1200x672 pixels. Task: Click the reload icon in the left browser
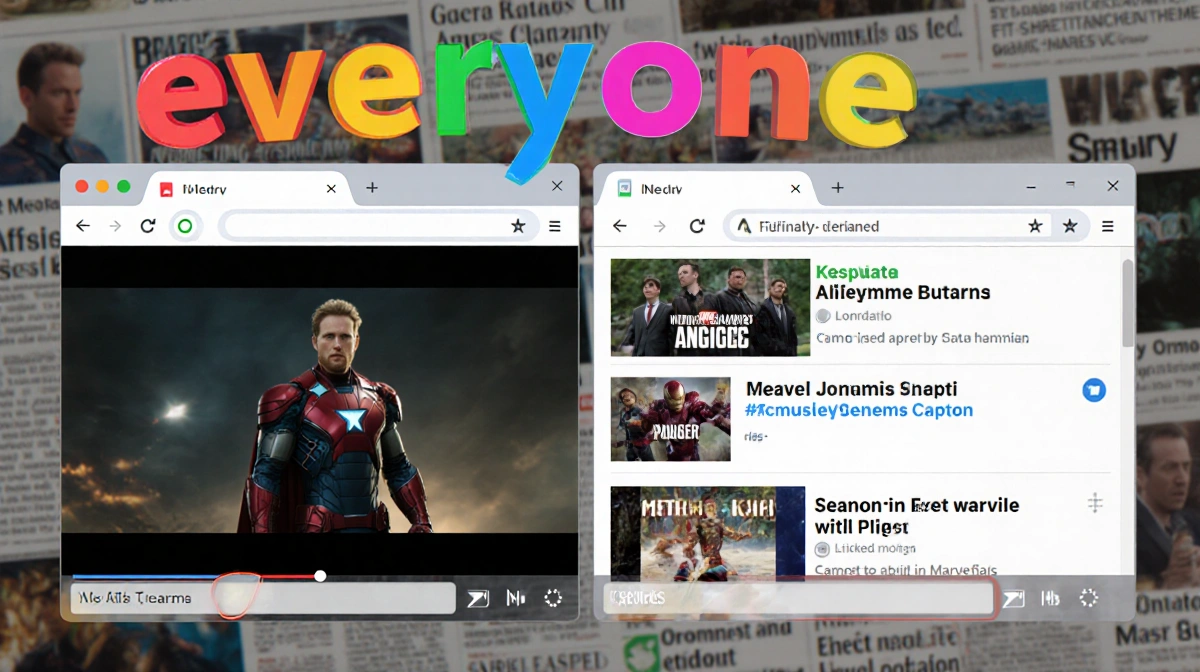(148, 226)
